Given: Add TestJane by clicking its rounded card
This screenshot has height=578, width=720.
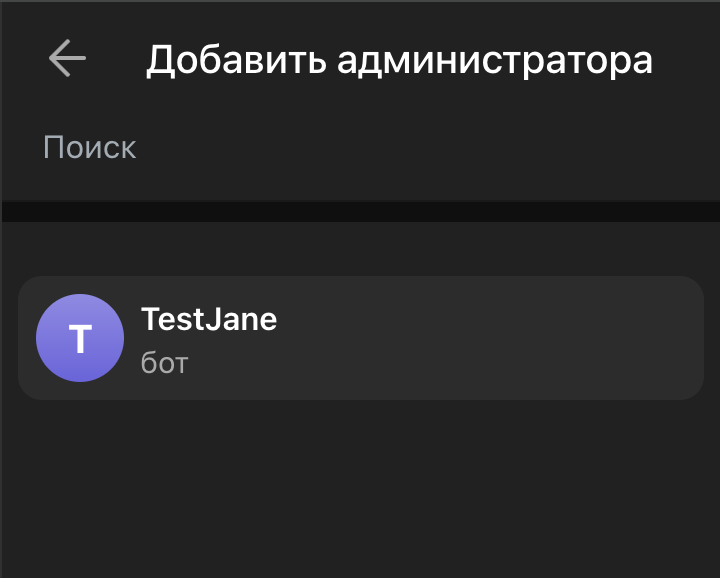Looking at the screenshot, I should pos(361,338).
